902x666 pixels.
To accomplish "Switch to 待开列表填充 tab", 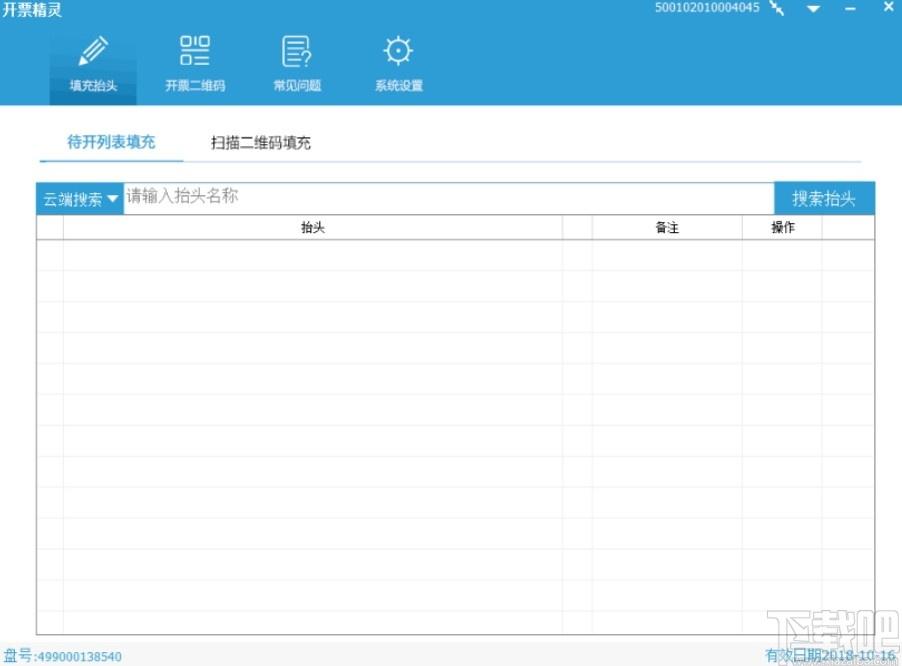I will click(111, 142).
